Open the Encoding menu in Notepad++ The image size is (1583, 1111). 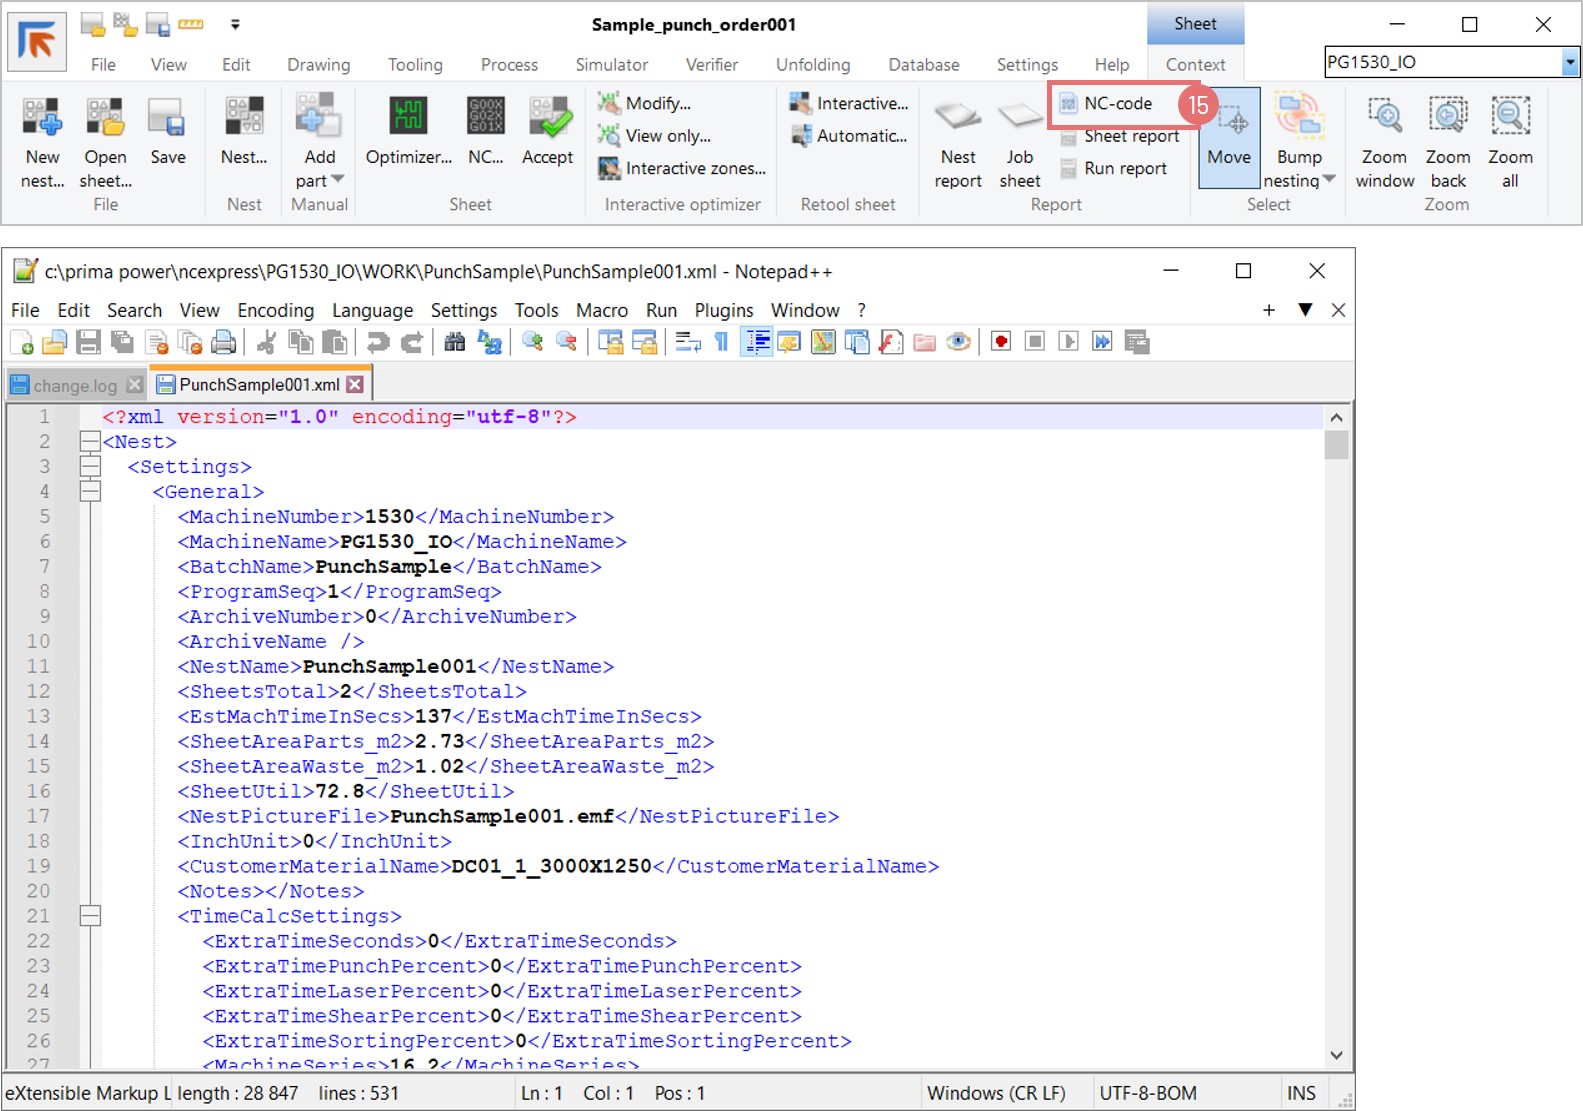point(275,311)
